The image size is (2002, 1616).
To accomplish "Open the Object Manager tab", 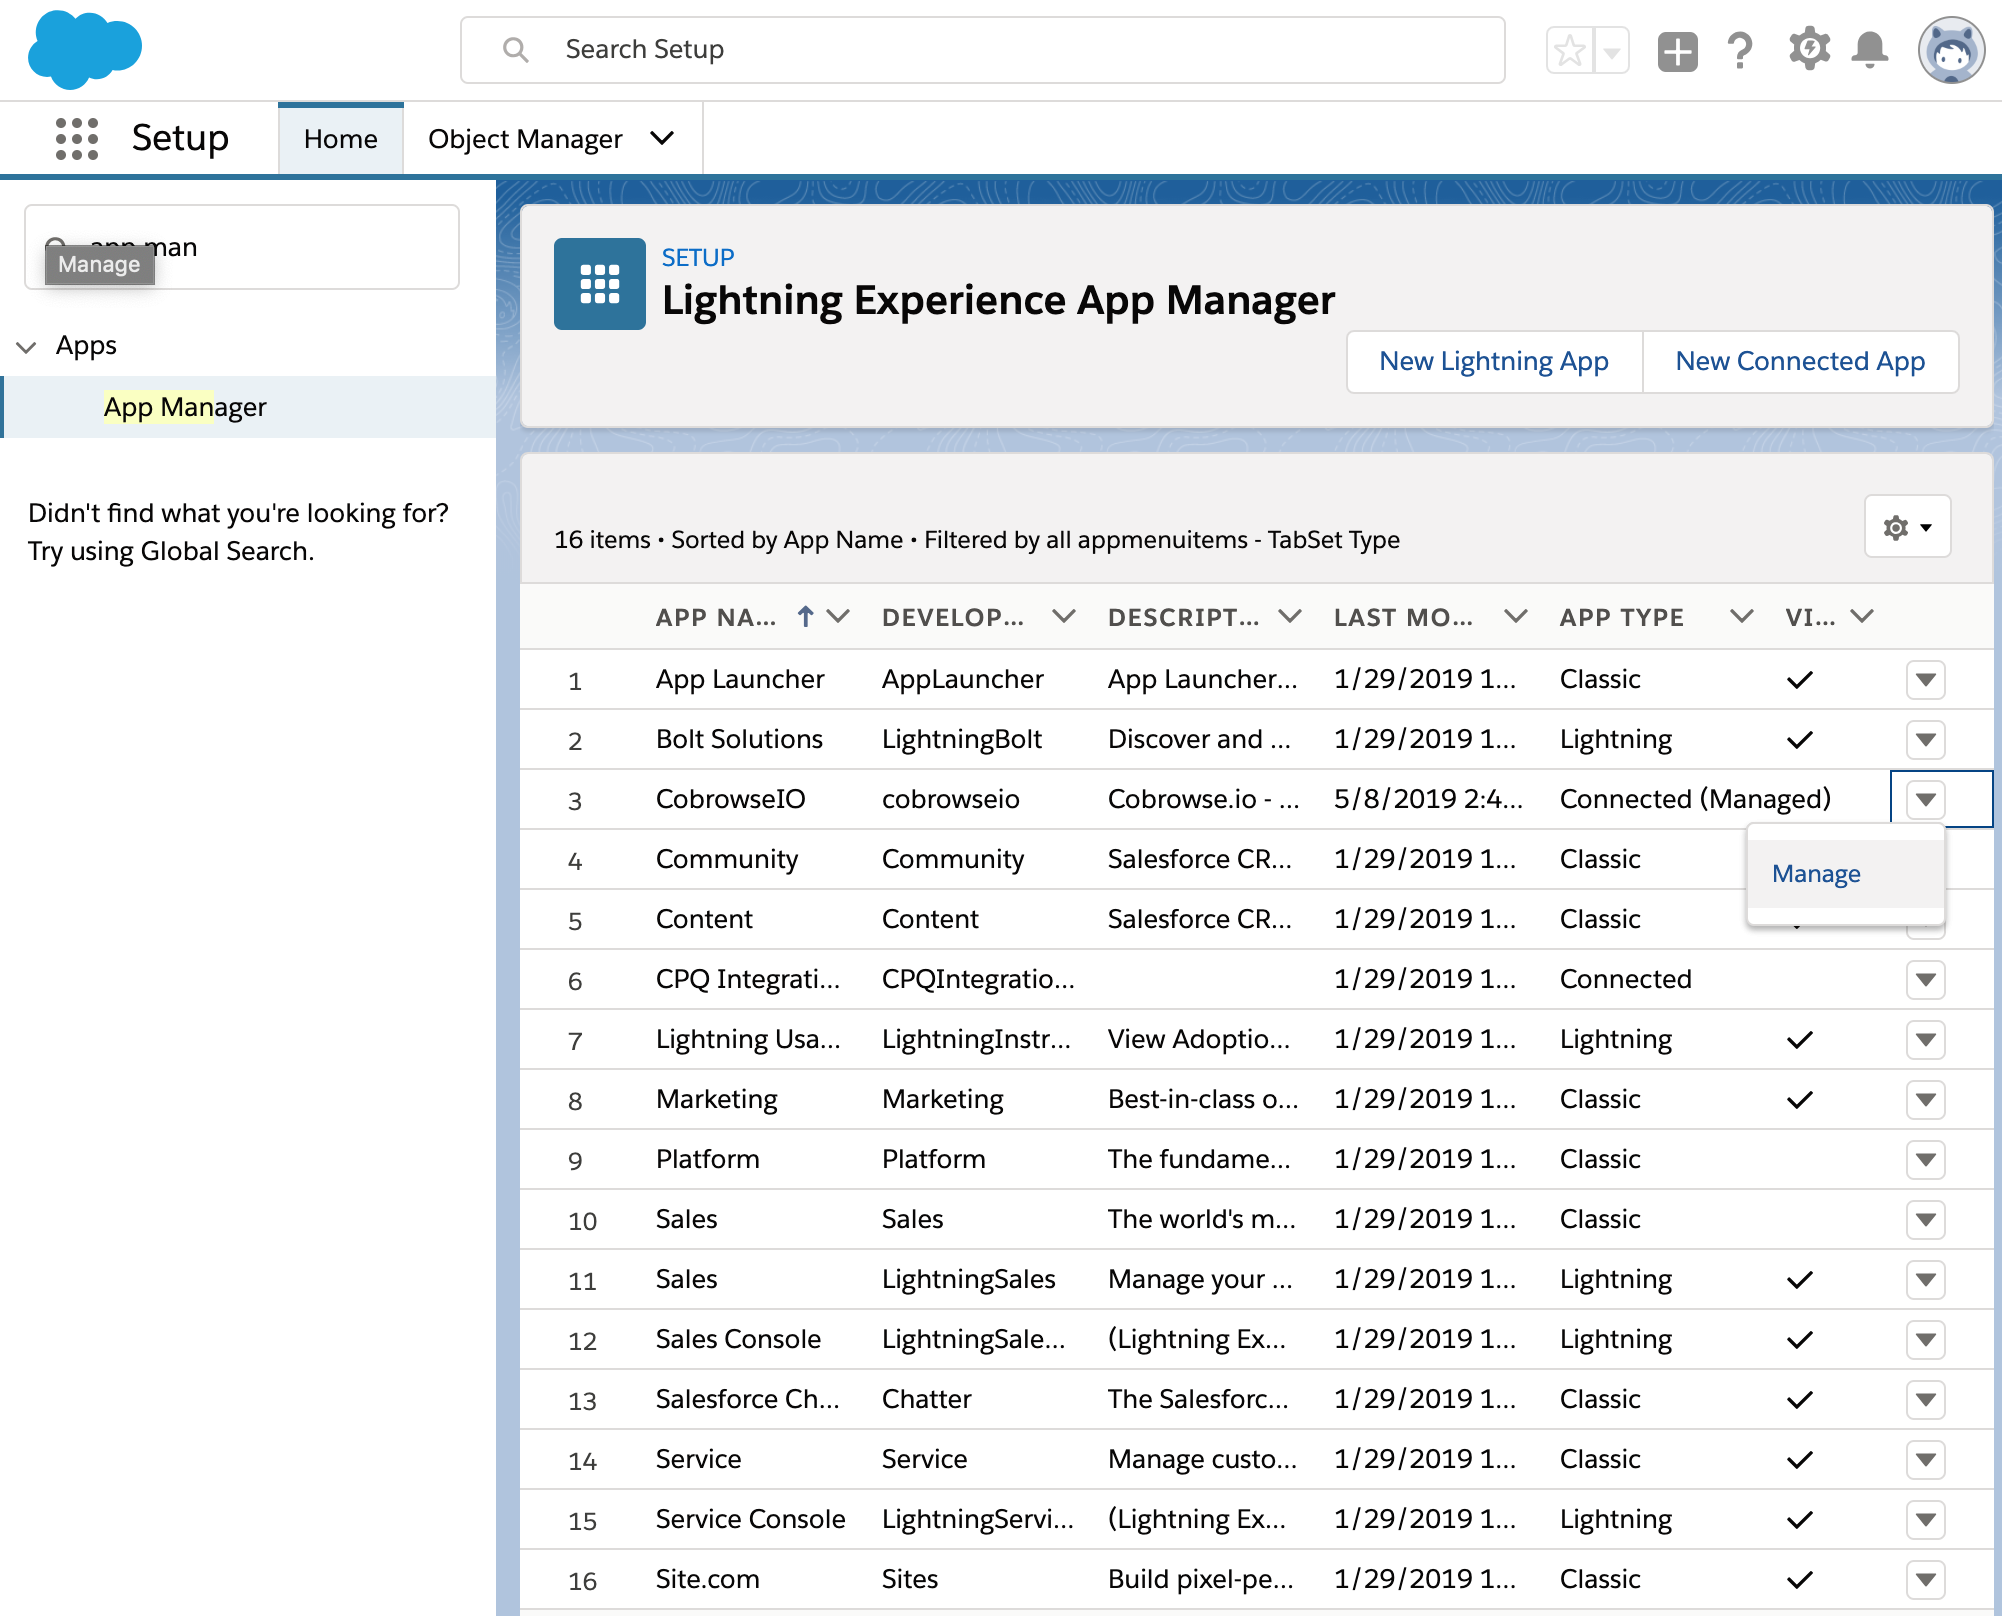I will click(525, 139).
